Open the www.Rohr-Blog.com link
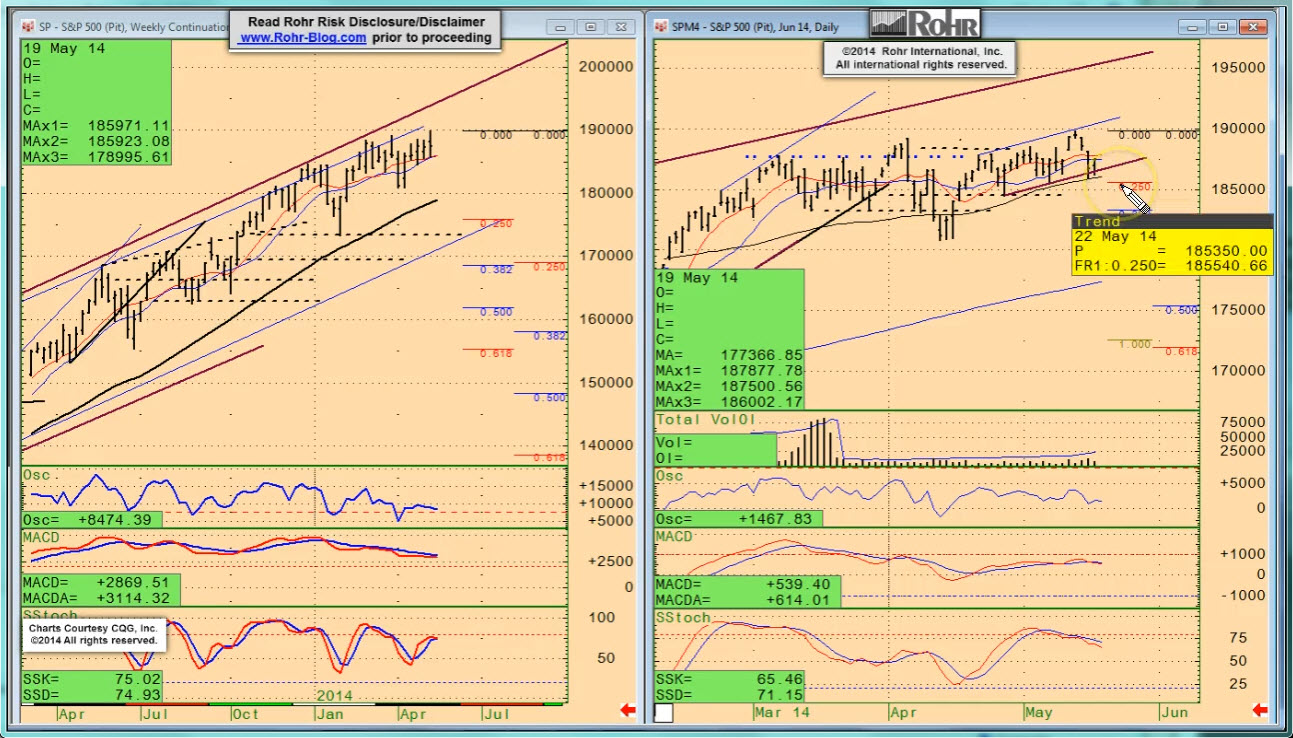This screenshot has width=1293, height=738. (x=302, y=38)
